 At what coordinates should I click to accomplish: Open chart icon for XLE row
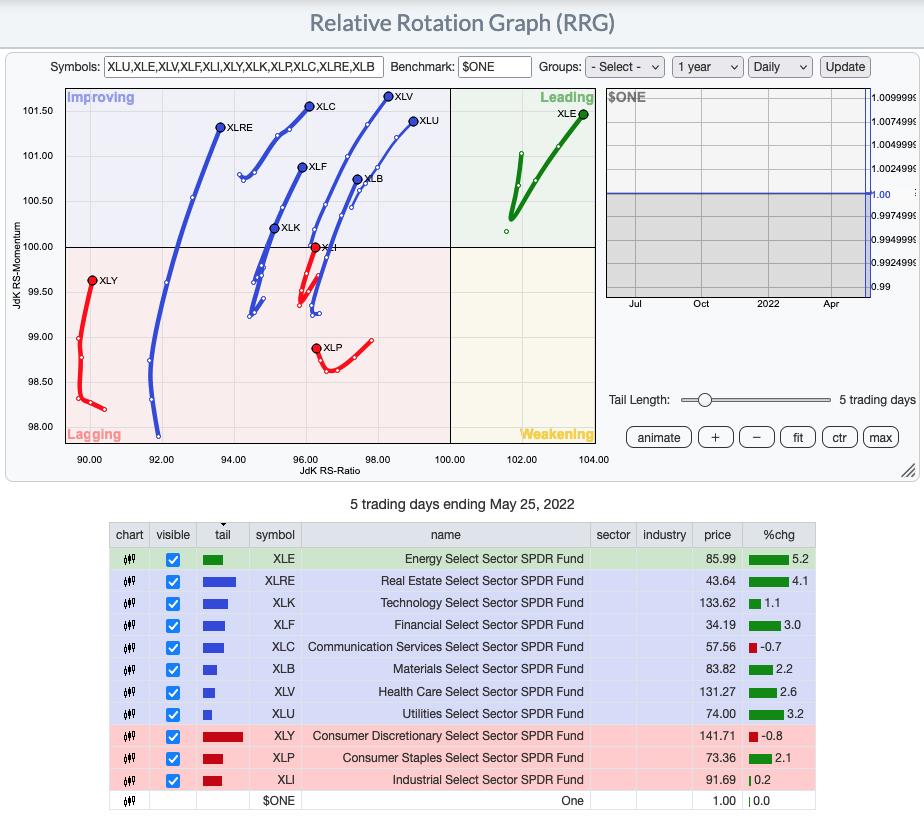(129, 559)
